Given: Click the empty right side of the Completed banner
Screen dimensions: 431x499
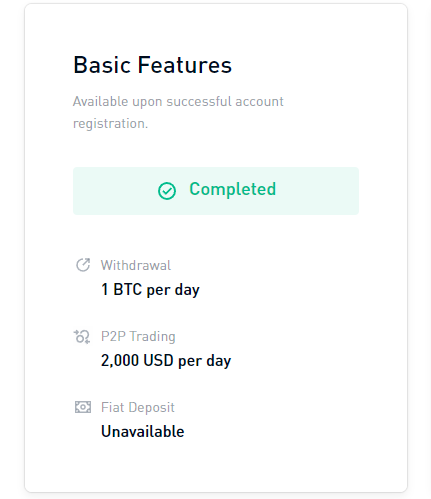Looking at the screenshot, I should point(317,191).
